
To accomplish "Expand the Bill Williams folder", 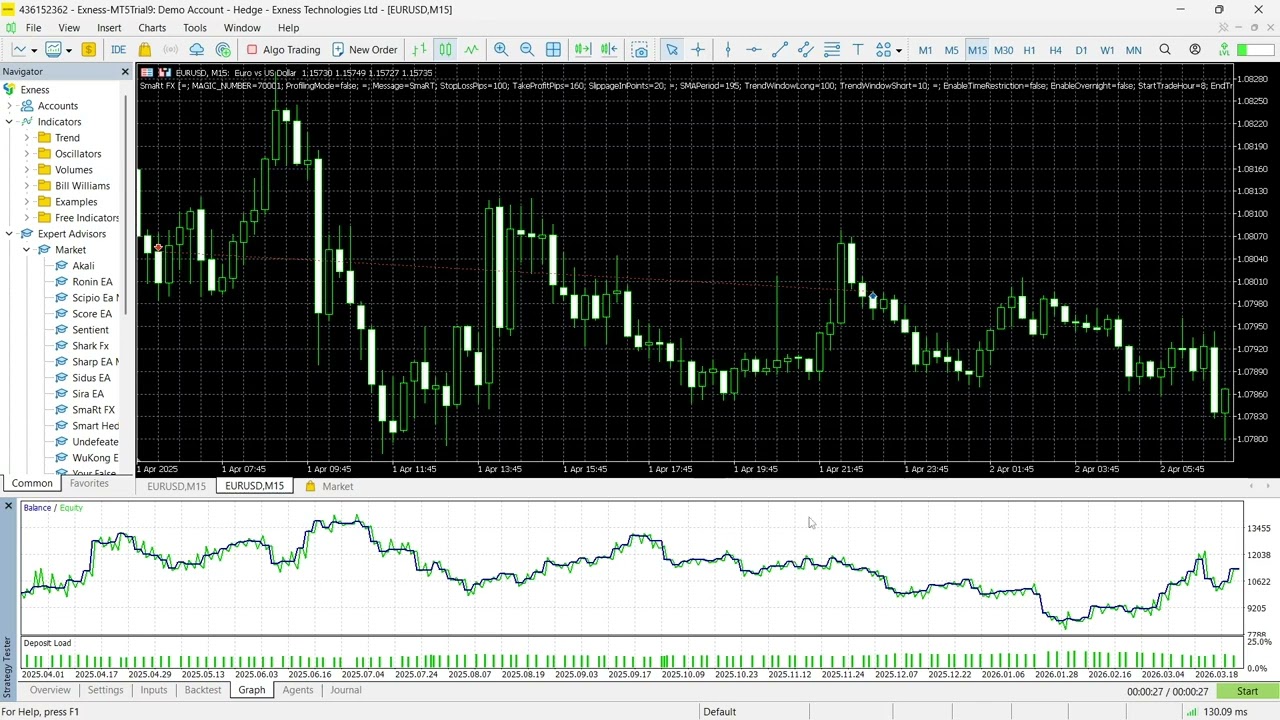I will [27, 186].
